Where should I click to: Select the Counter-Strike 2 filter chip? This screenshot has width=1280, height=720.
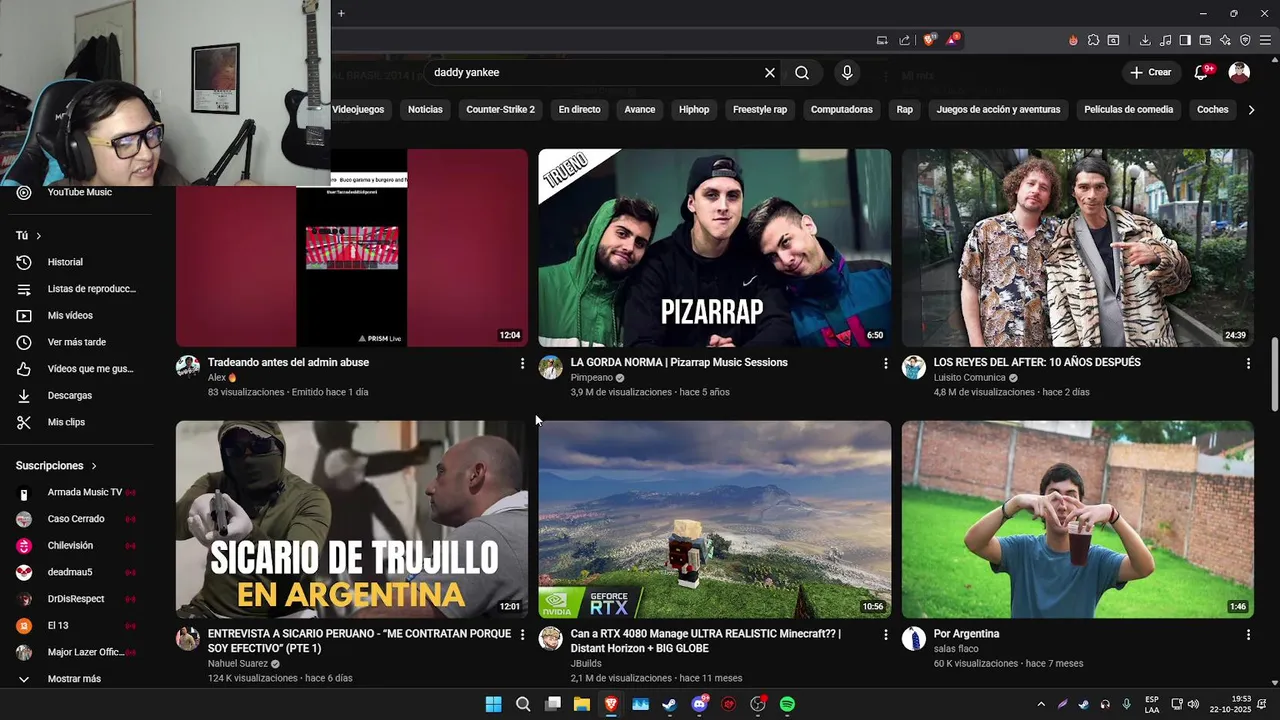coord(500,109)
